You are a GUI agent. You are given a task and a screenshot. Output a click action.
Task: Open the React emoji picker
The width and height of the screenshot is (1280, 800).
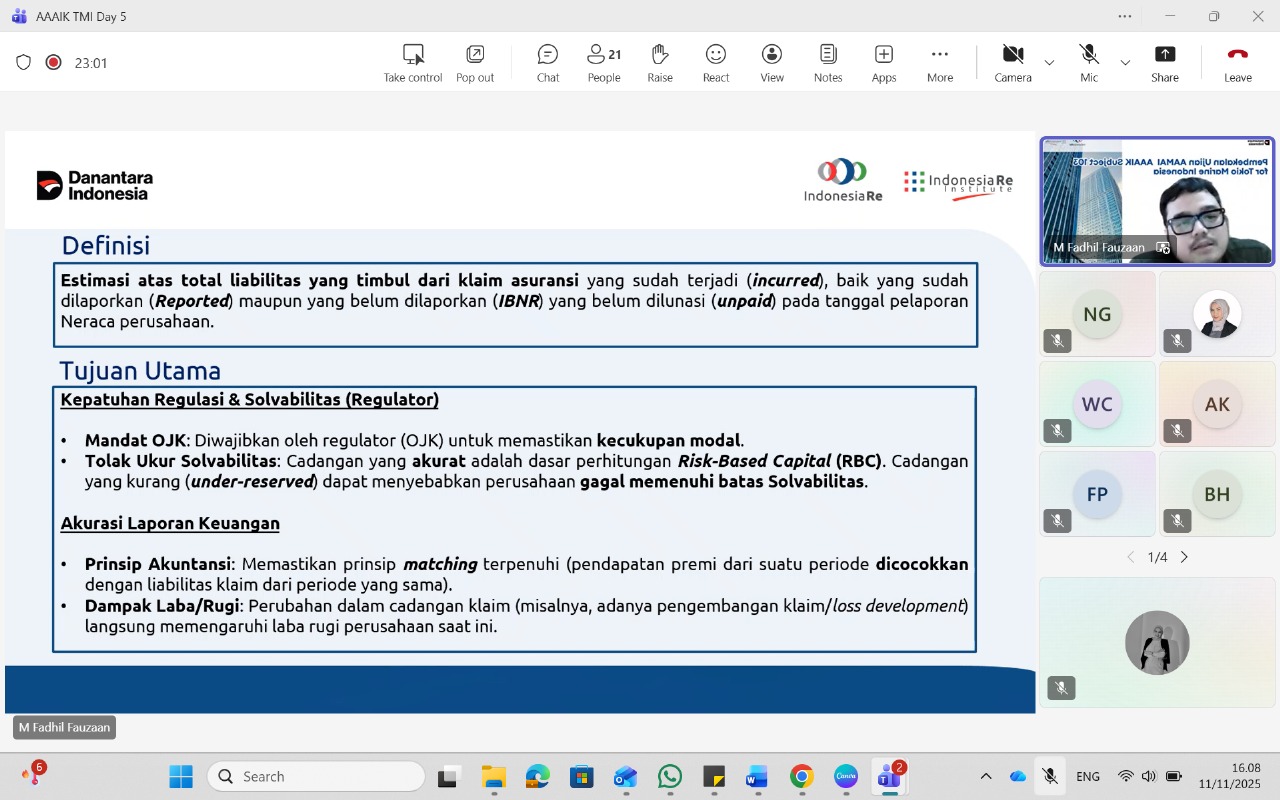coord(715,63)
